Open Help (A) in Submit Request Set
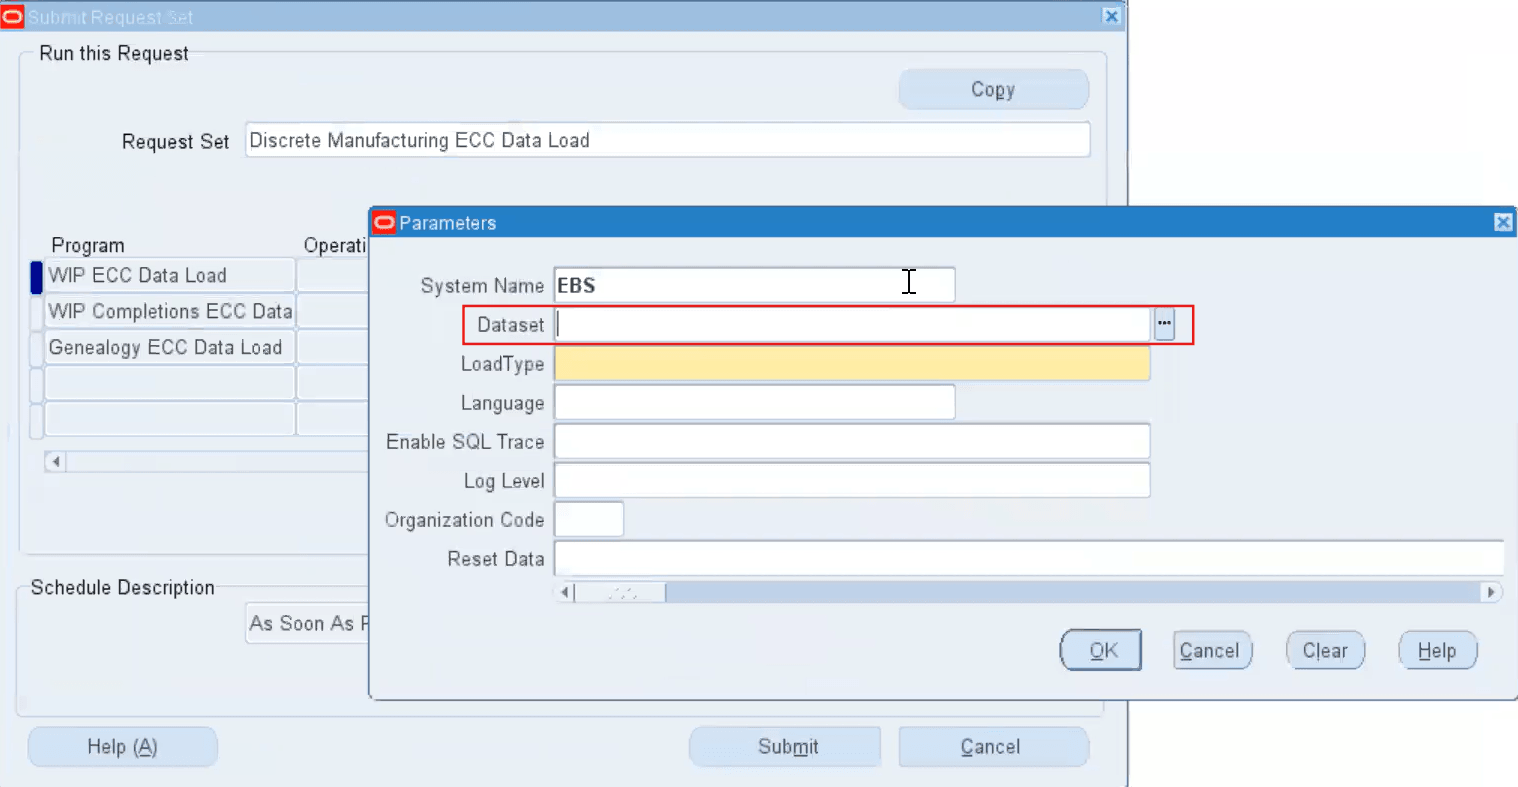Screen dimensions: 1518x787 pyautogui.click(x=122, y=746)
